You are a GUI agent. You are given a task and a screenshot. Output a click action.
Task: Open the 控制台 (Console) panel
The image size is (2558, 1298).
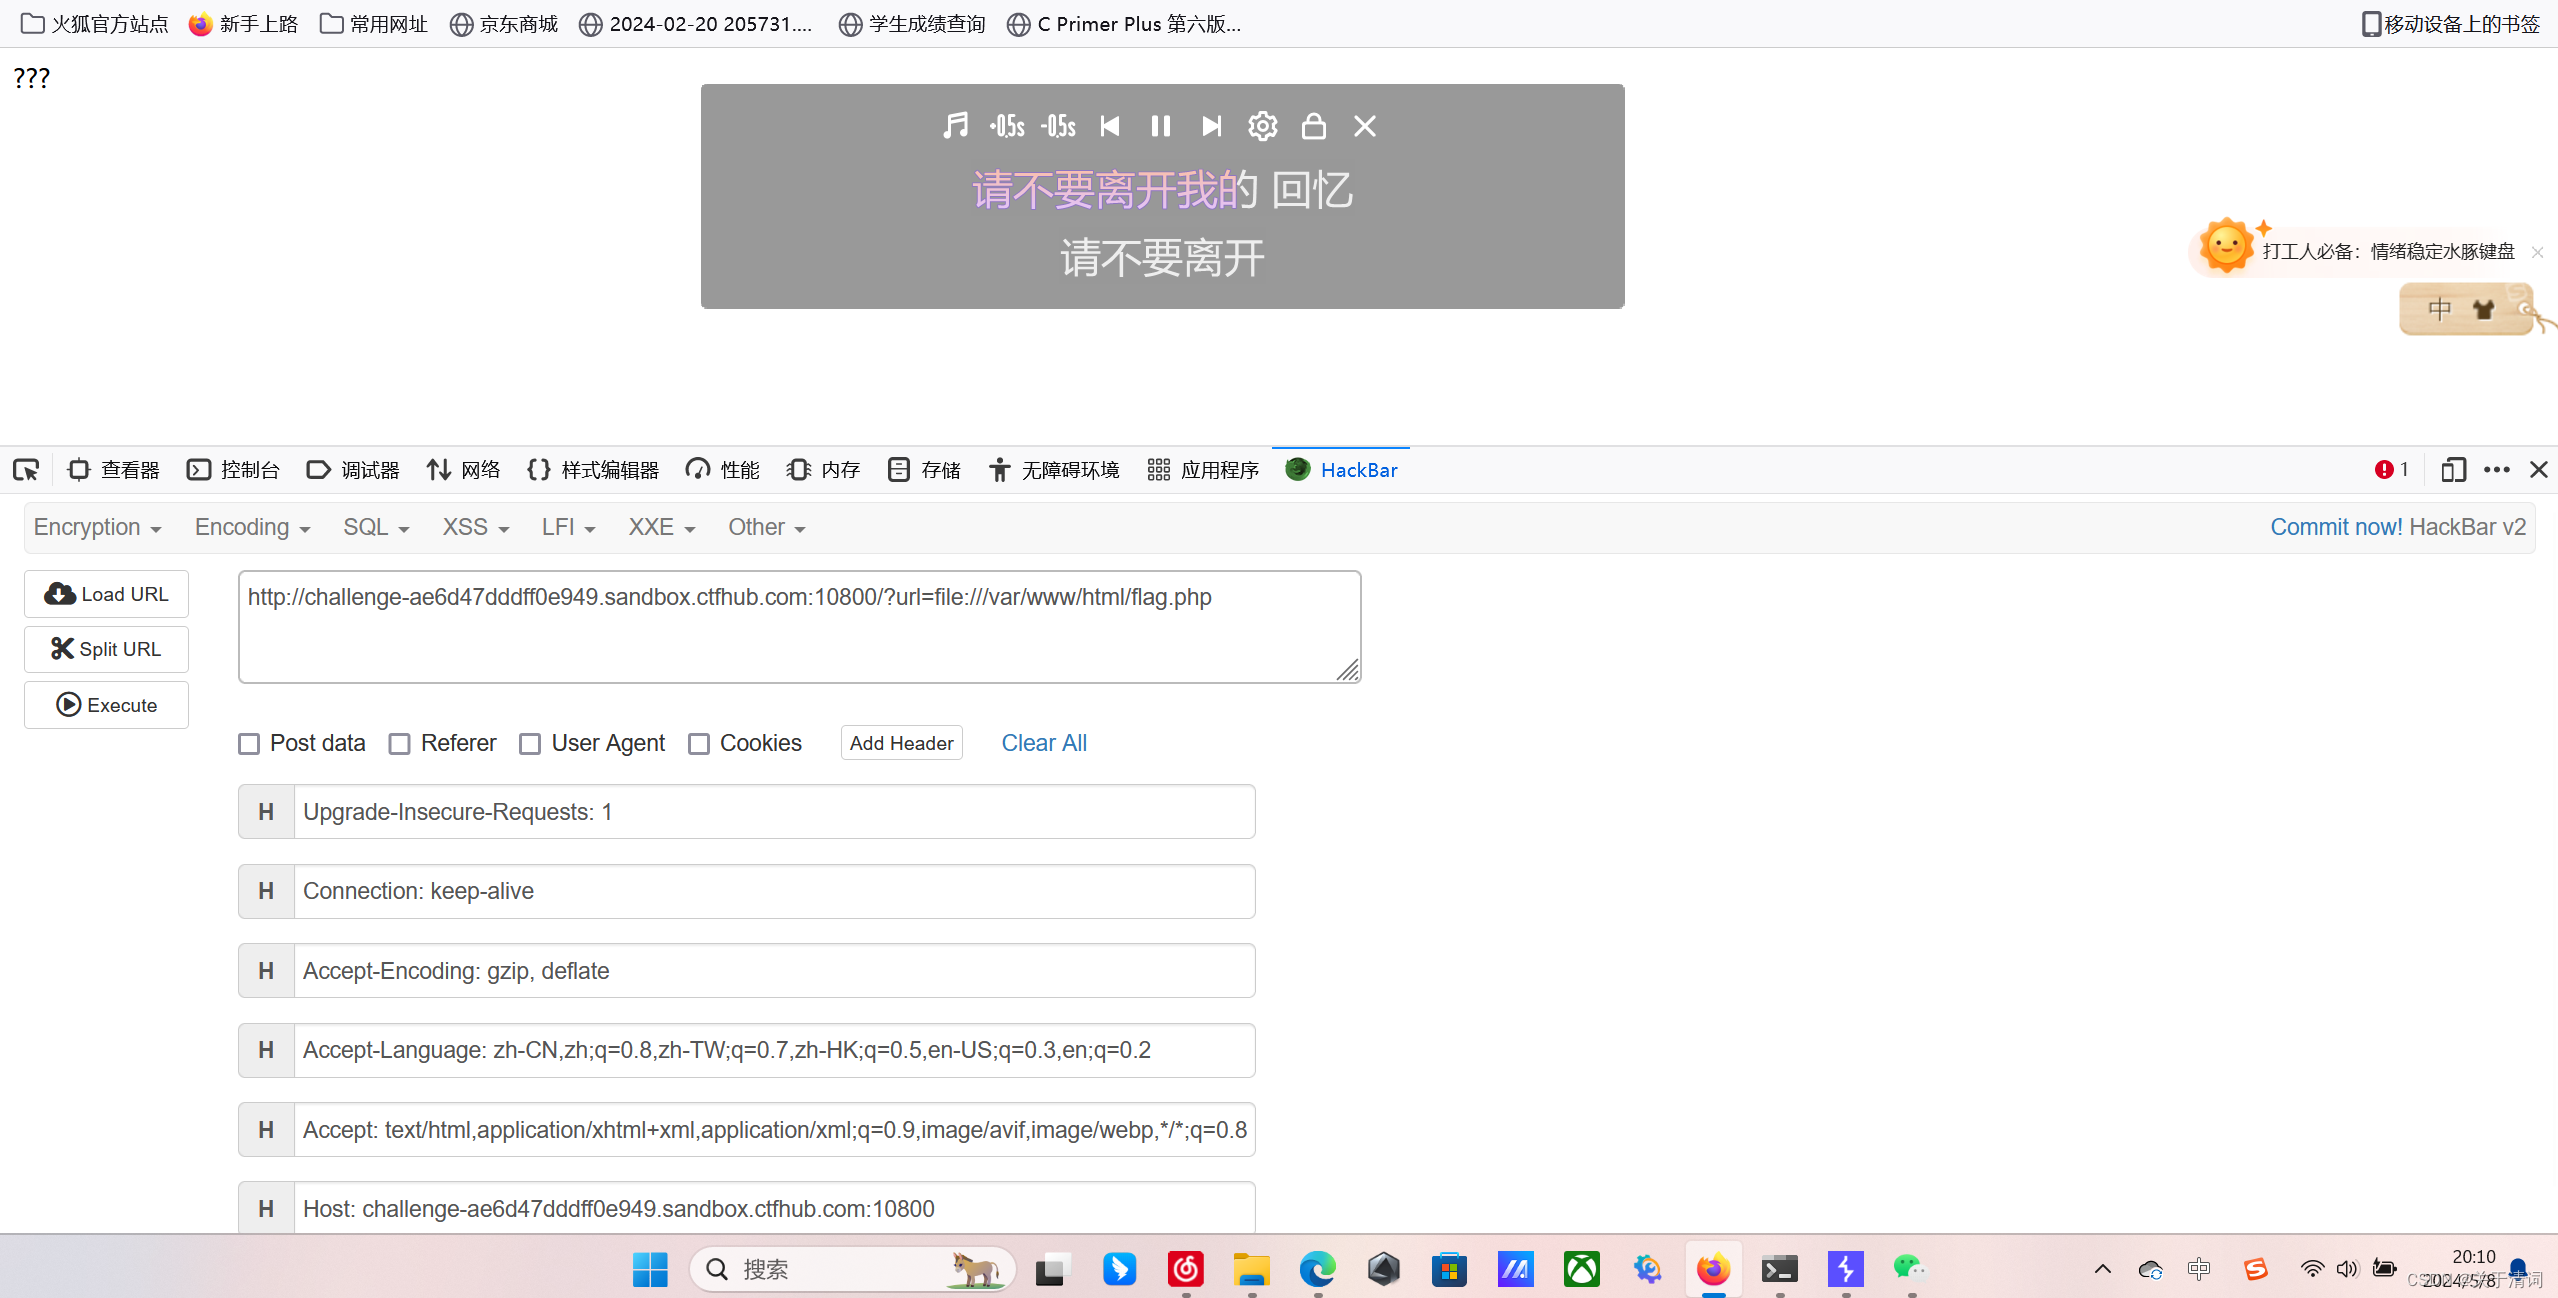[x=233, y=469]
